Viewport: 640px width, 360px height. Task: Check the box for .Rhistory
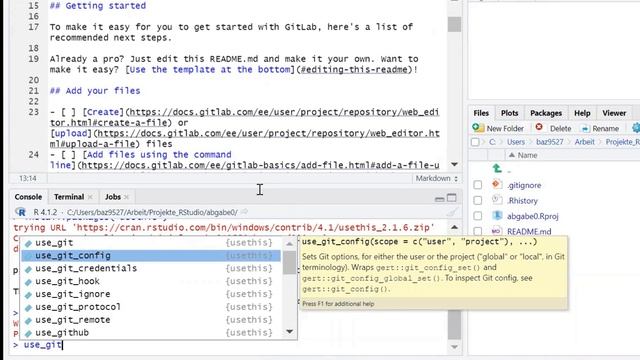478,200
